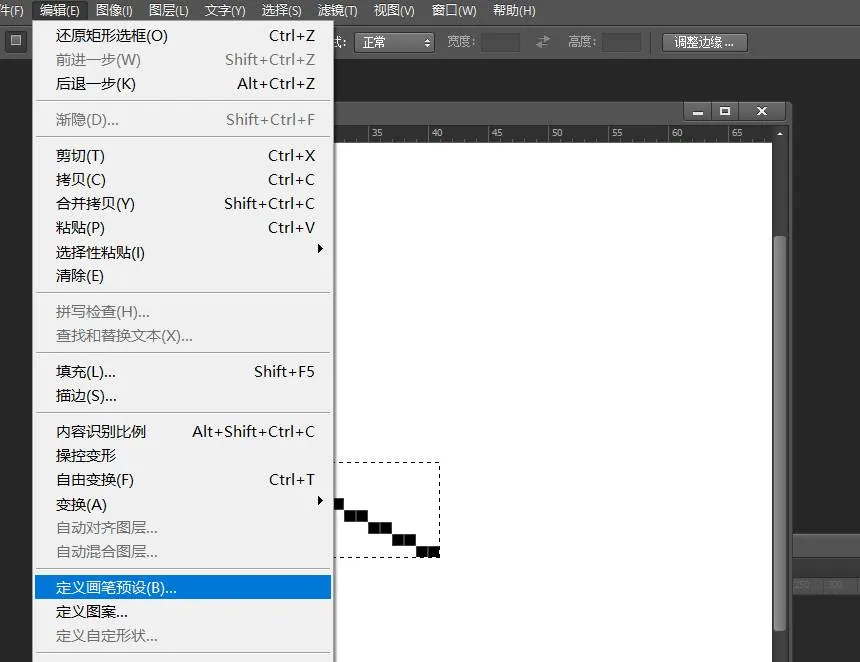The width and height of the screenshot is (860, 662).
Task: Maximize the document window
Action: click(725, 111)
